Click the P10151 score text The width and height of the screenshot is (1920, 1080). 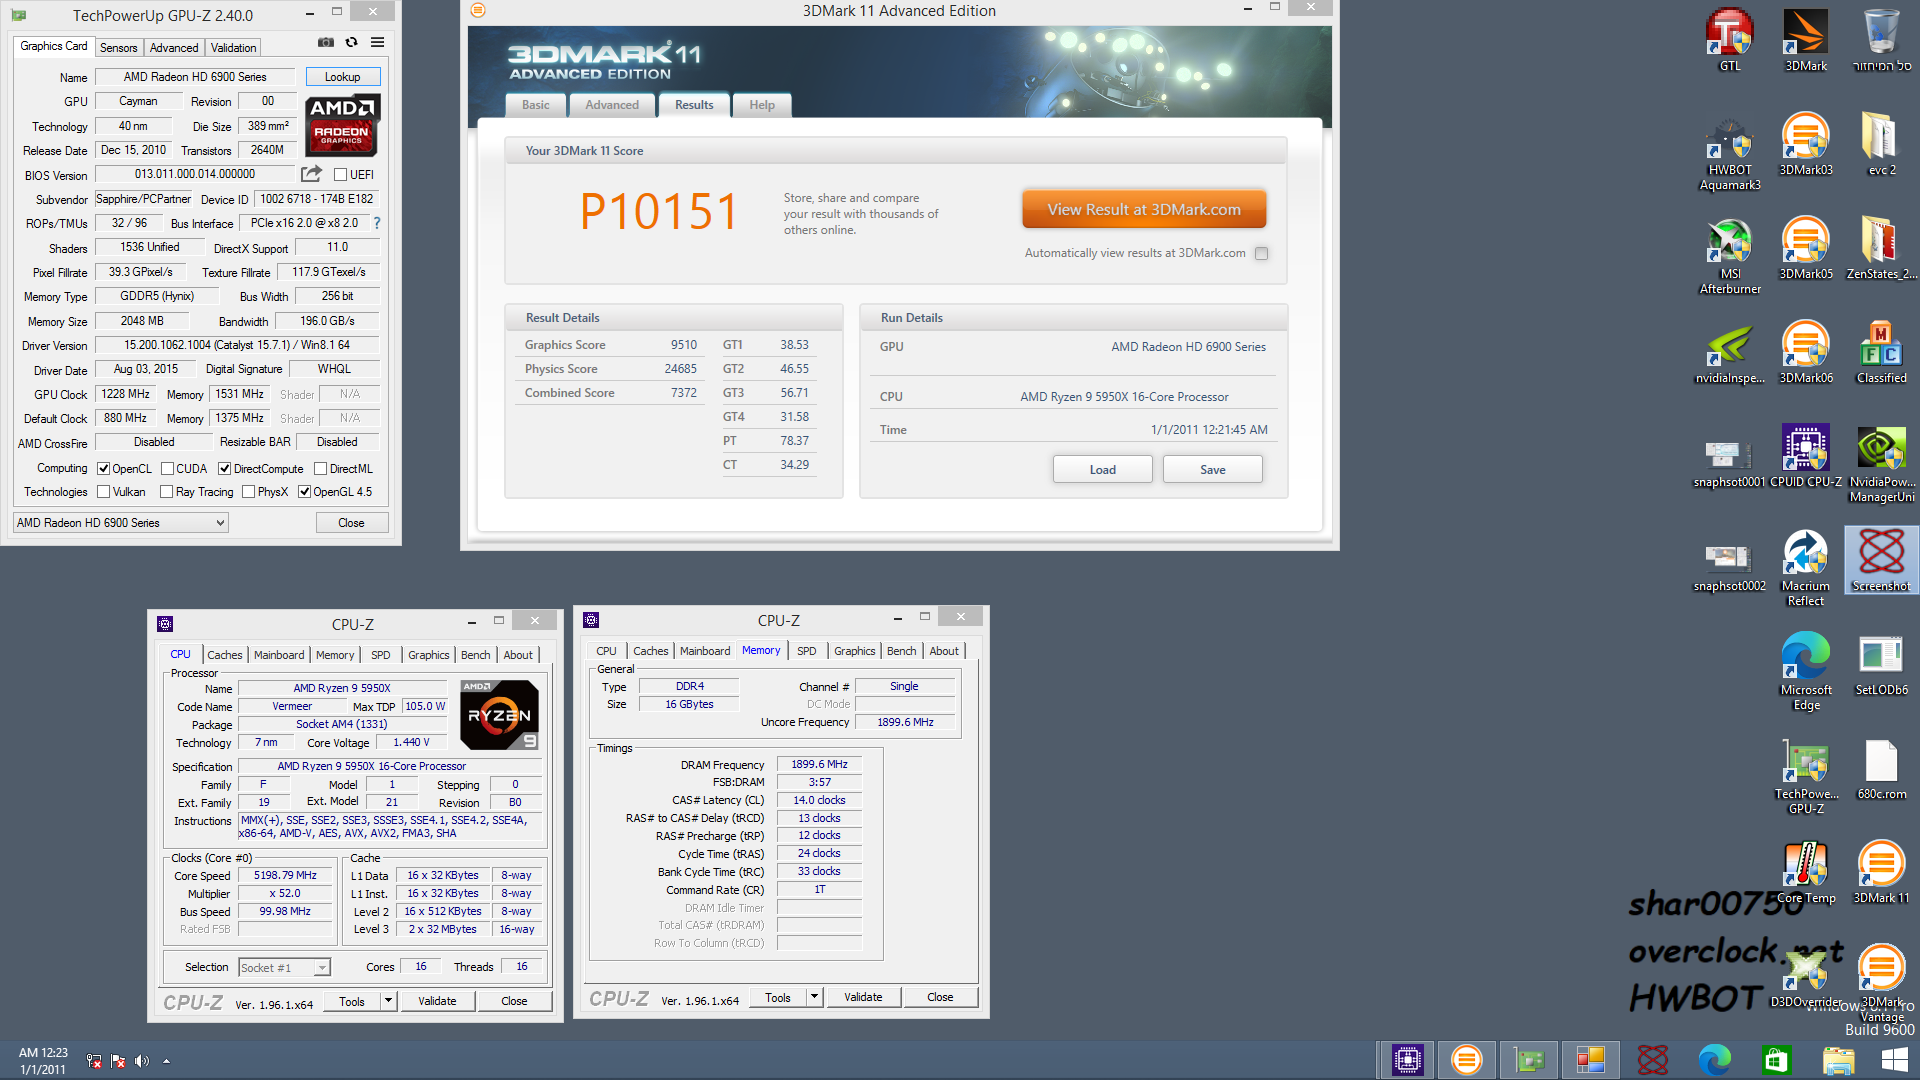(x=659, y=212)
